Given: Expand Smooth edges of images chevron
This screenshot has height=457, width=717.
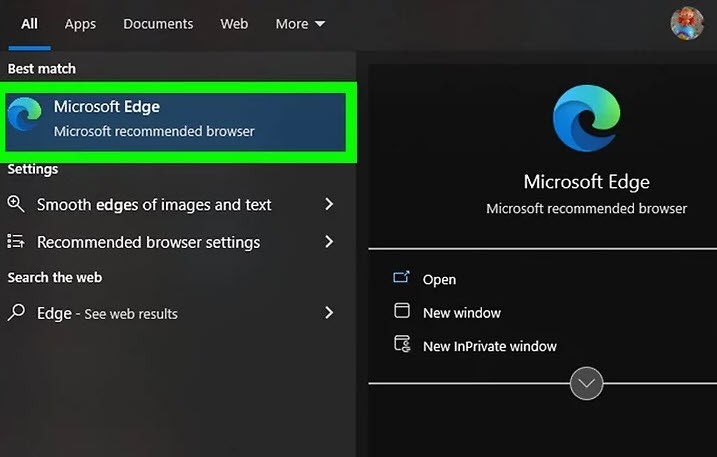Looking at the screenshot, I should (329, 204).
